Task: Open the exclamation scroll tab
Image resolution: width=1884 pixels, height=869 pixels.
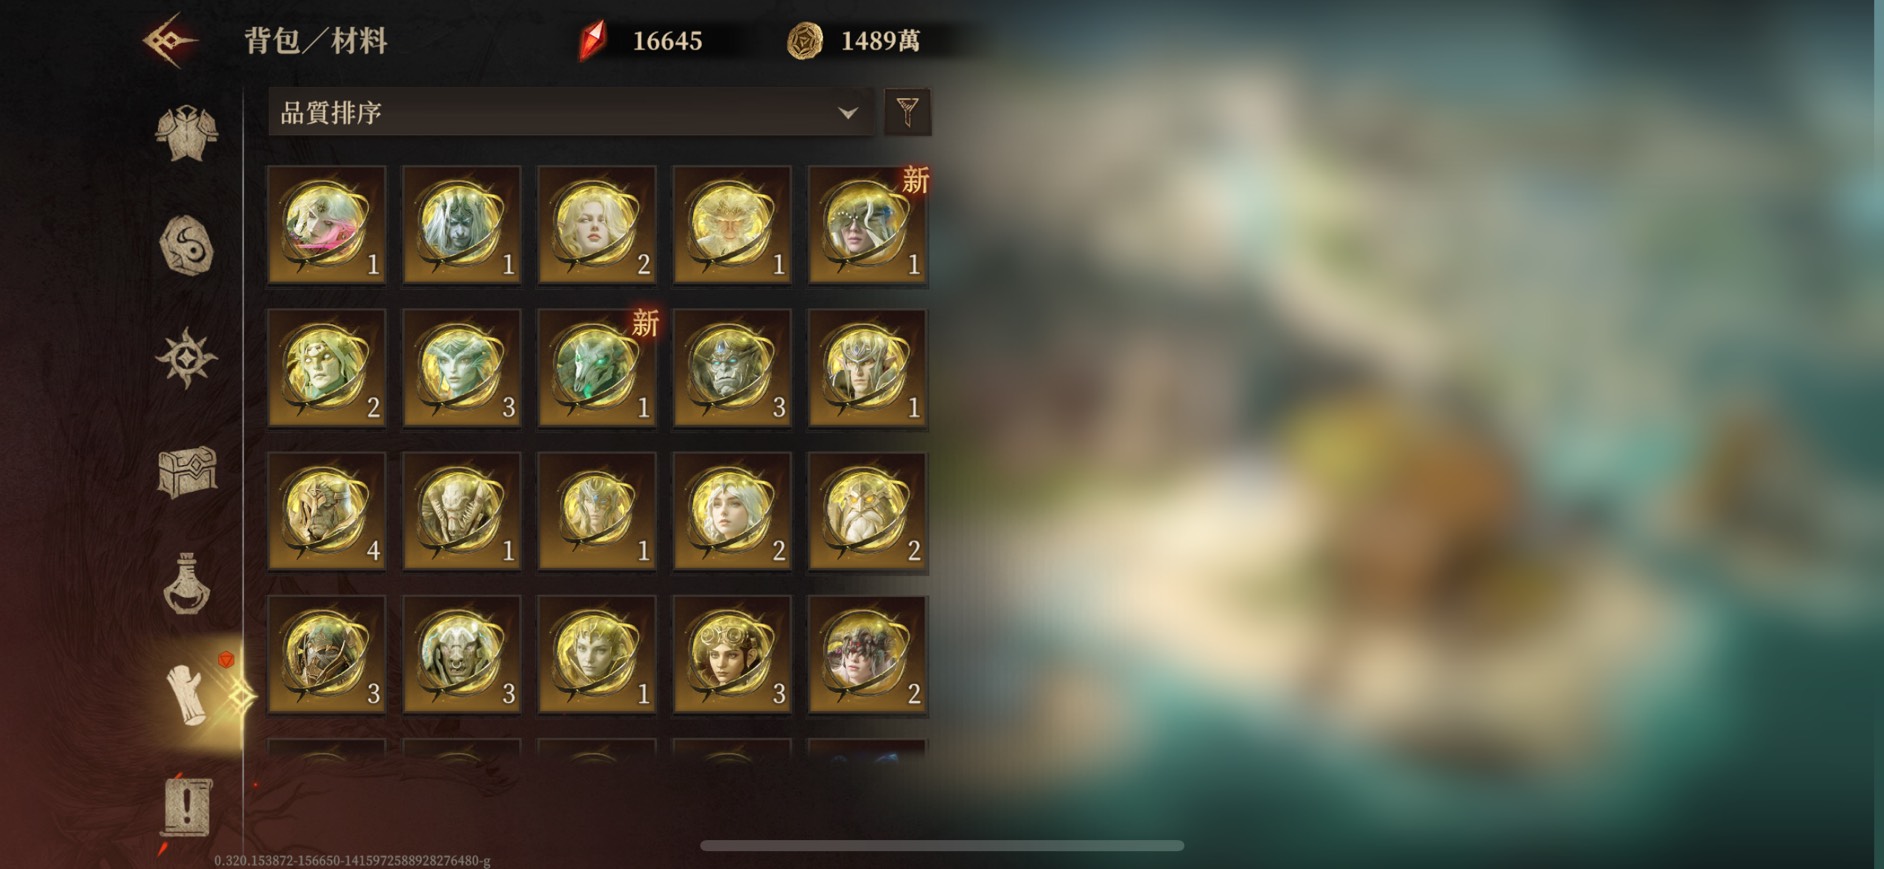Action: (x=186, y=806)
